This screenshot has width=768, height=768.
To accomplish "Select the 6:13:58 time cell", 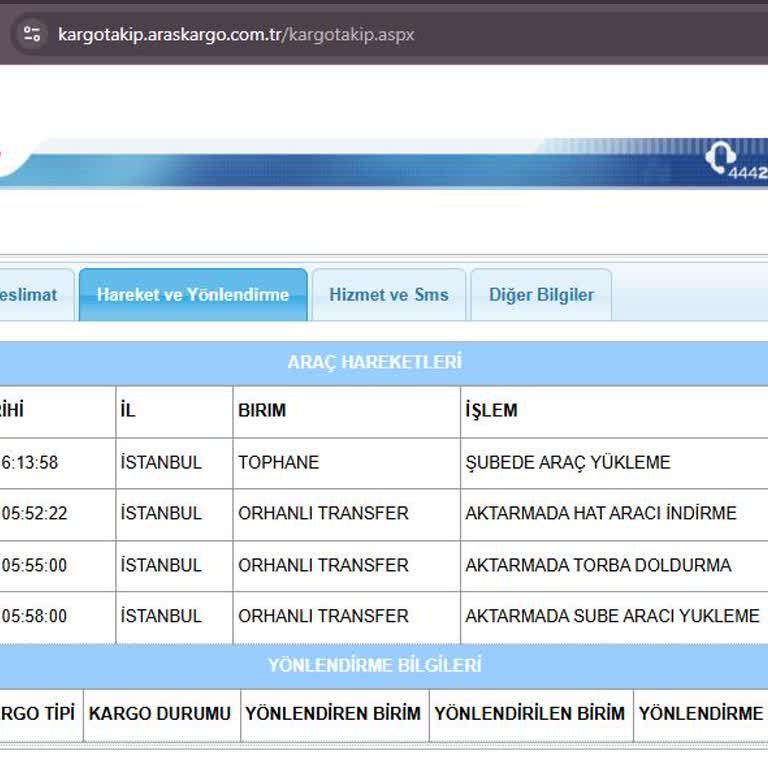I will pos(57,463).
